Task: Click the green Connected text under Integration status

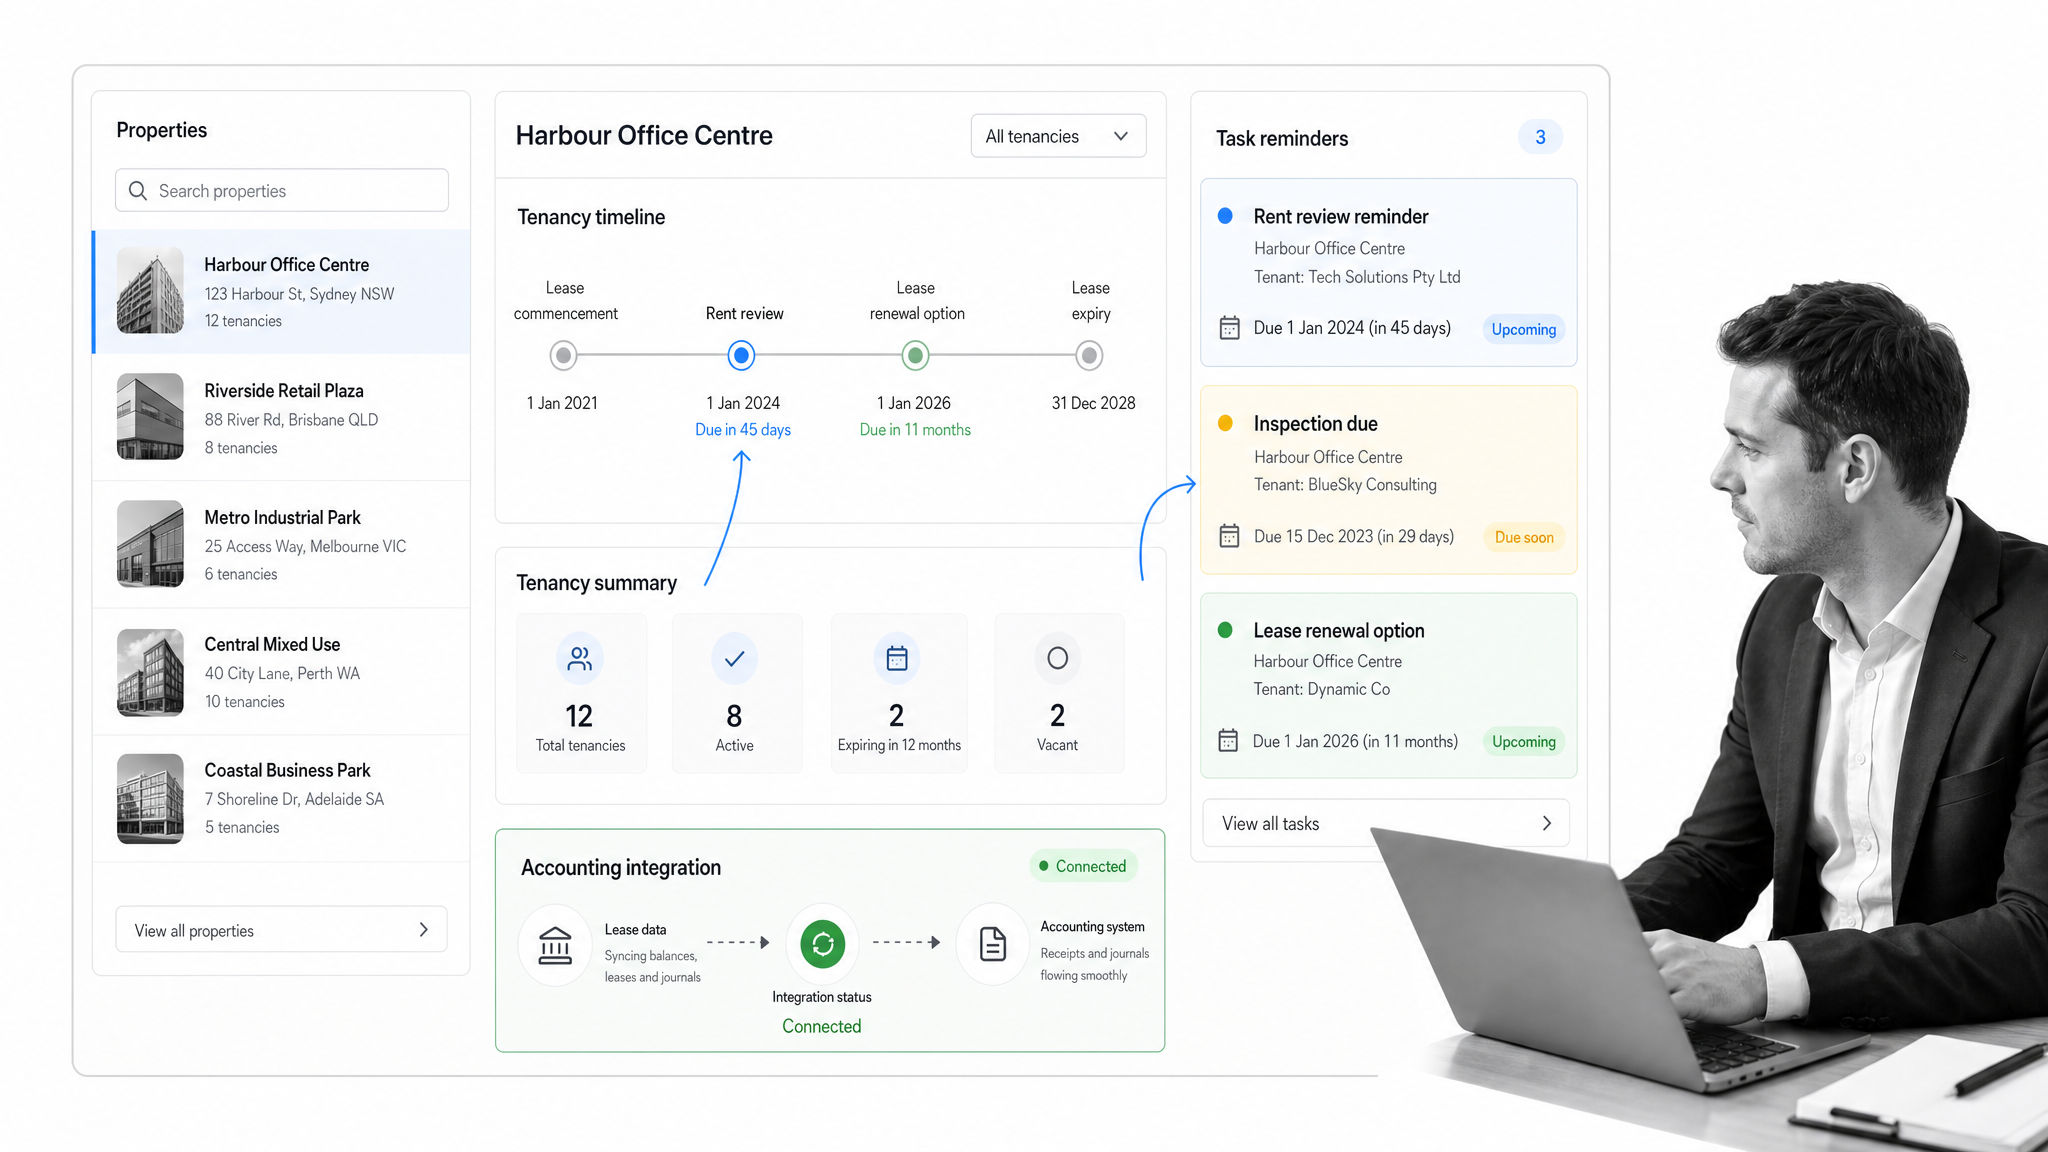Action: click(x=822, y=1027)
